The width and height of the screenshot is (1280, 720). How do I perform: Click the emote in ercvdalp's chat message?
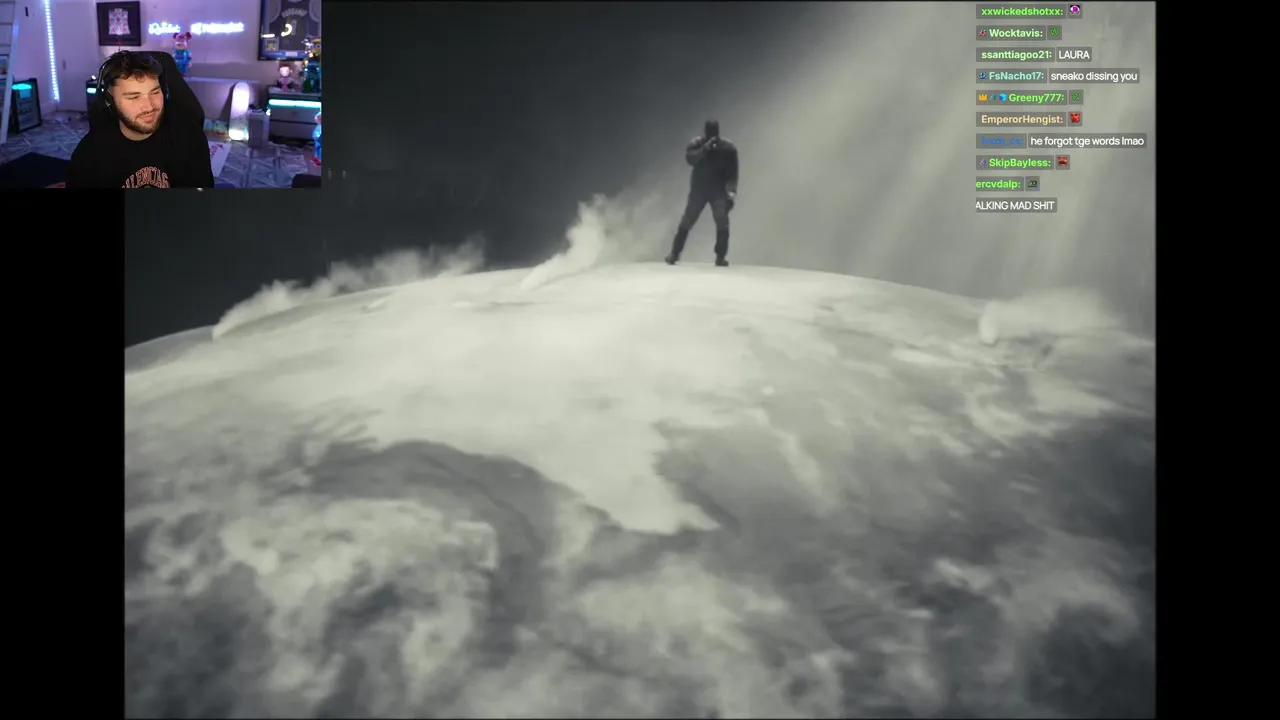click(1032, 184)
